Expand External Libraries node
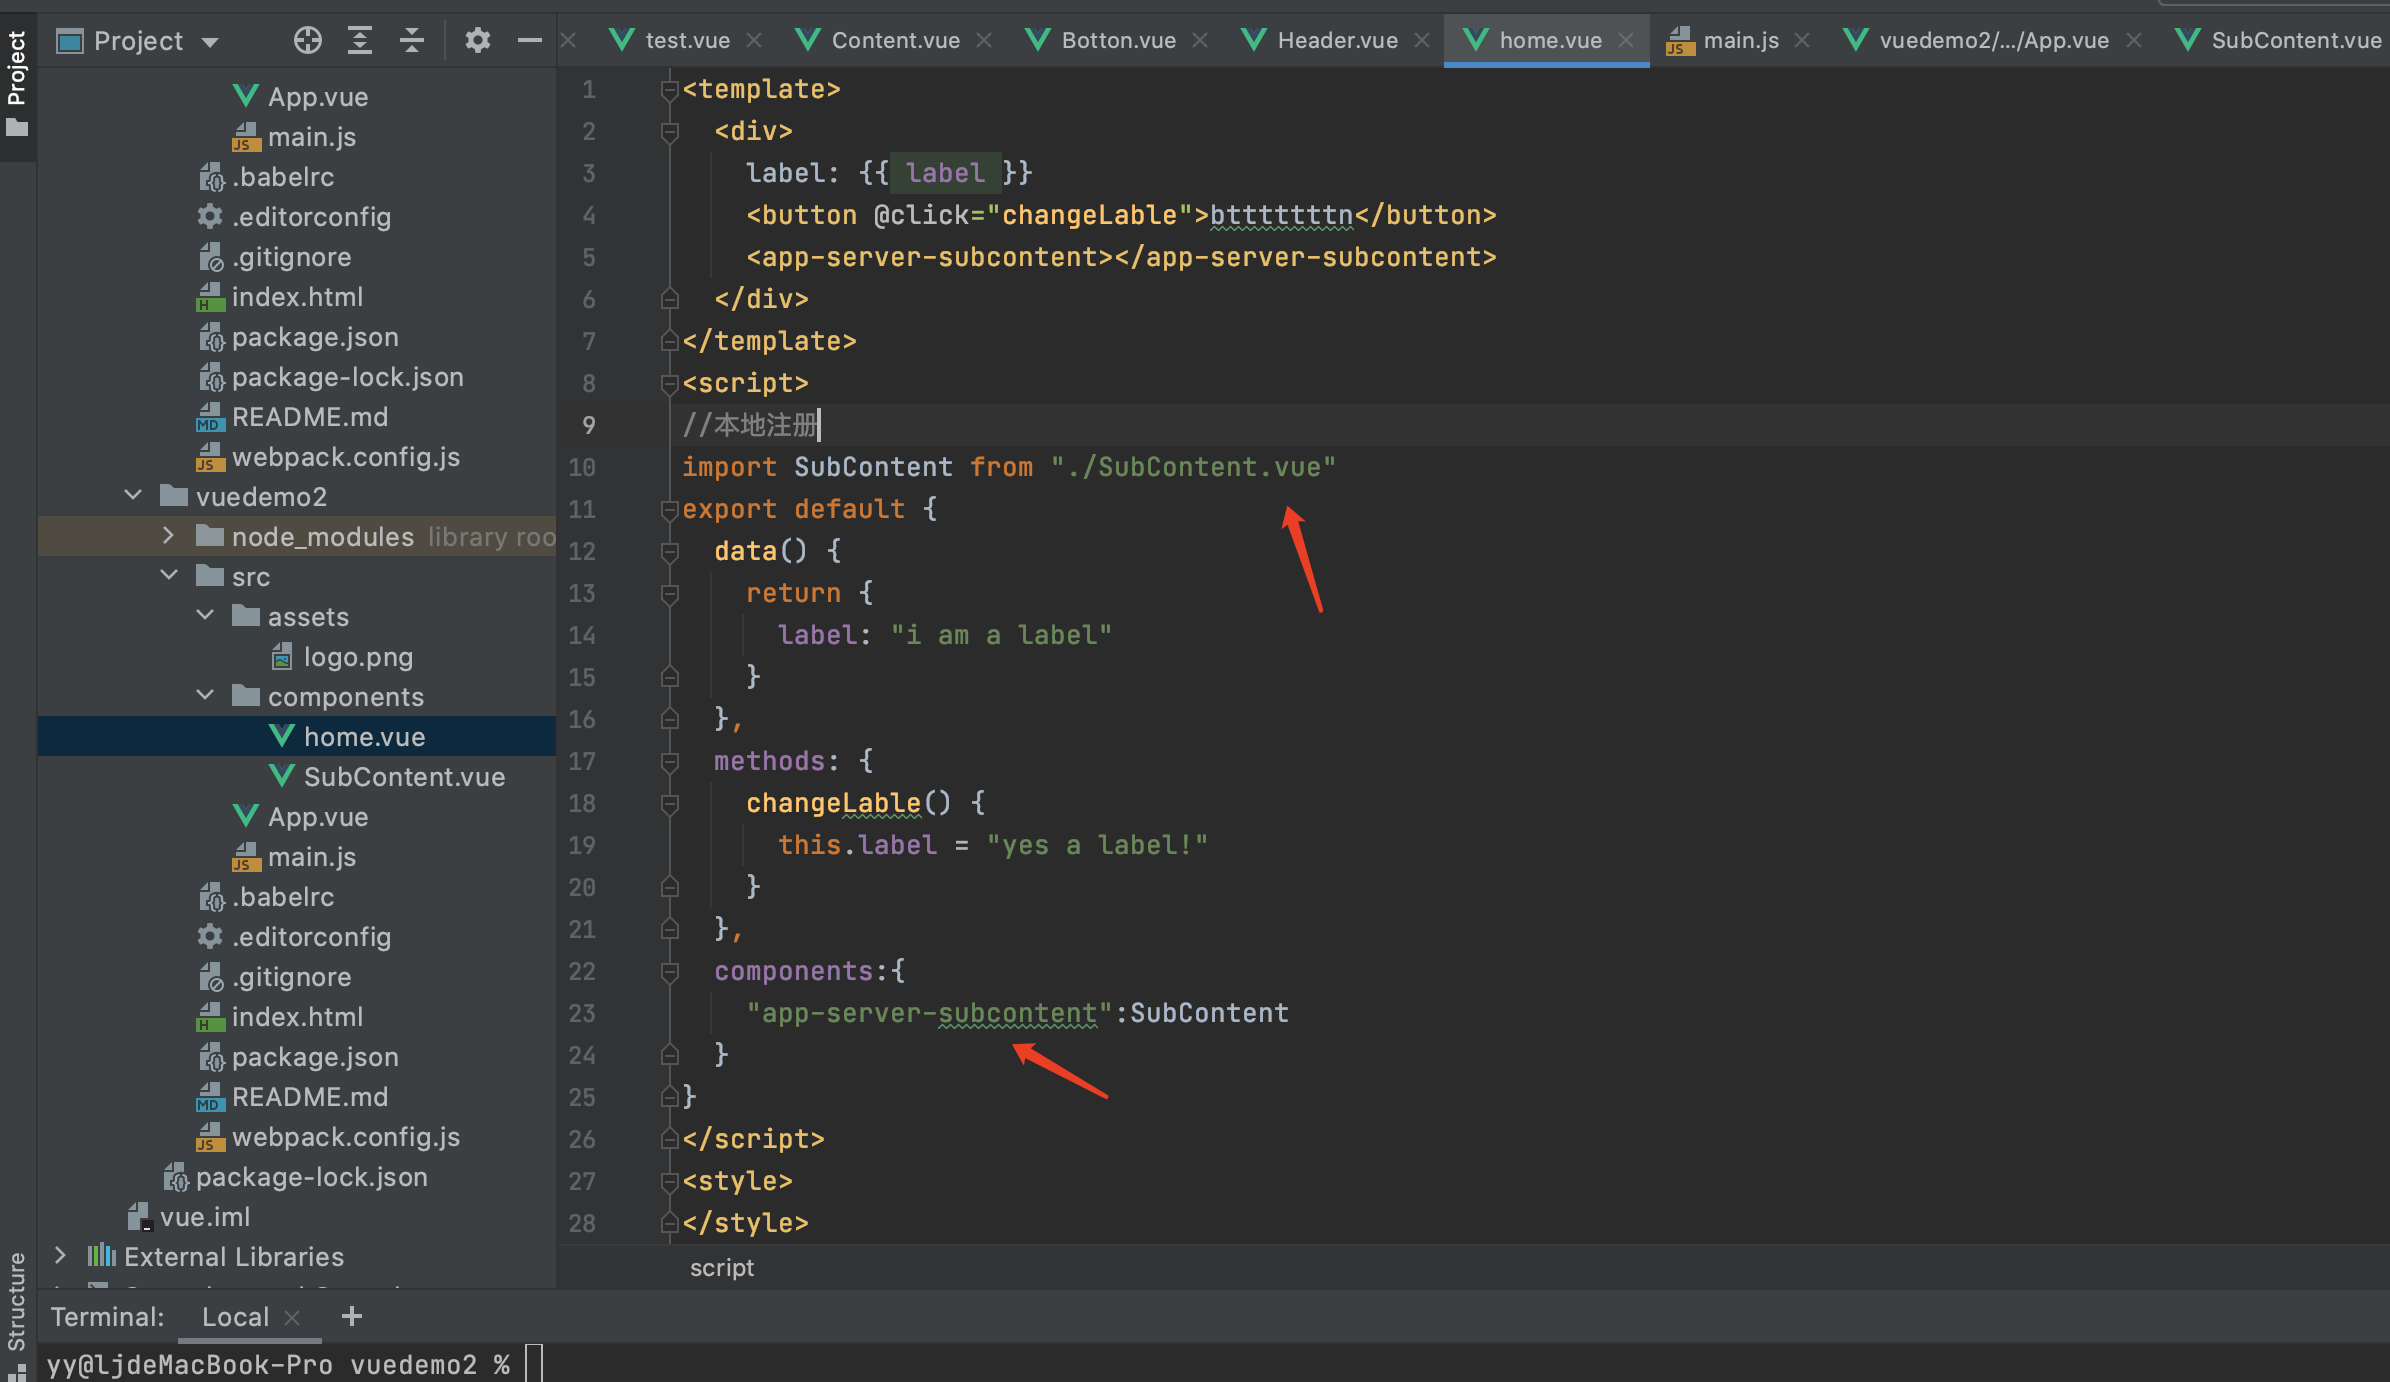The image size is (2390, 1382). point(60,1256)
